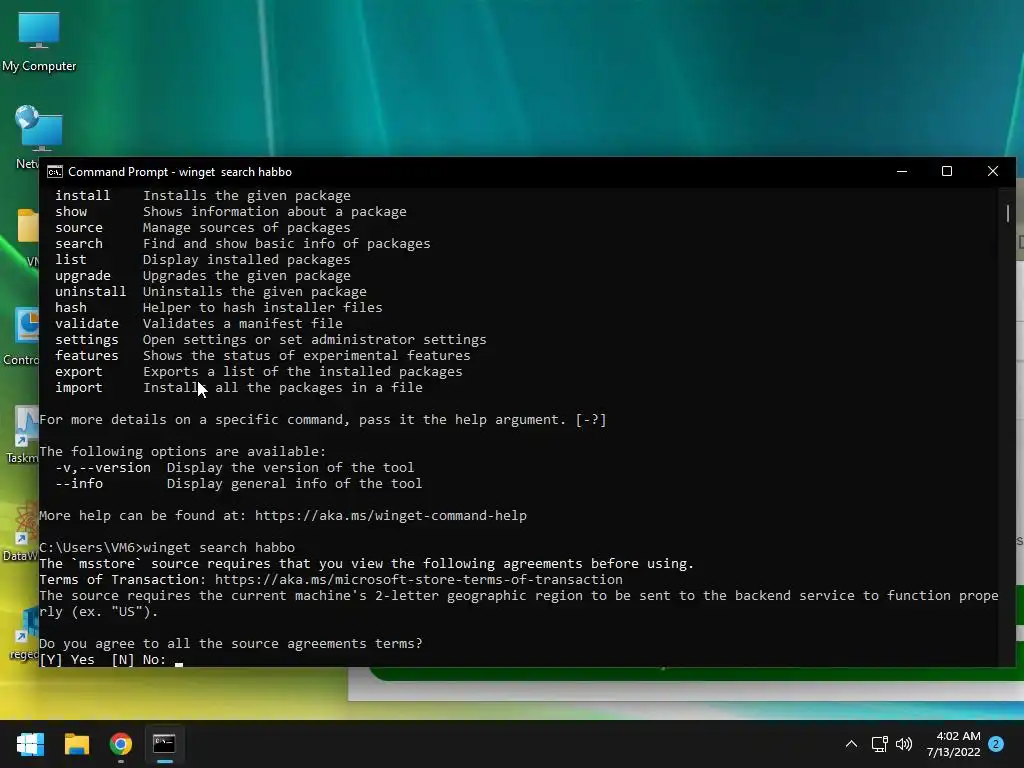
Task: Click the Command Prompt title bar icon
Action: point(55,172)
